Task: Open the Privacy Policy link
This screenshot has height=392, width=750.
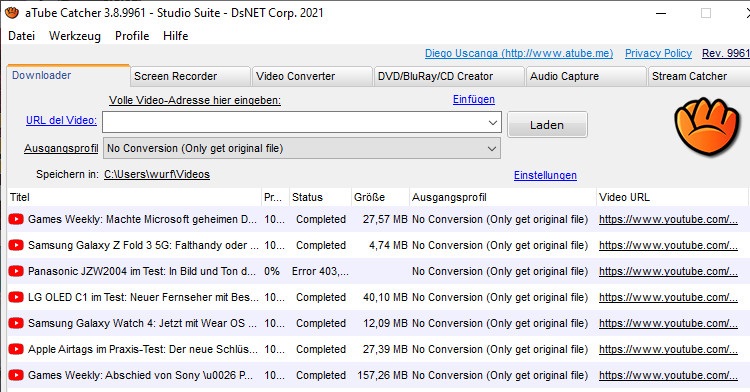Action: [658, 53]
